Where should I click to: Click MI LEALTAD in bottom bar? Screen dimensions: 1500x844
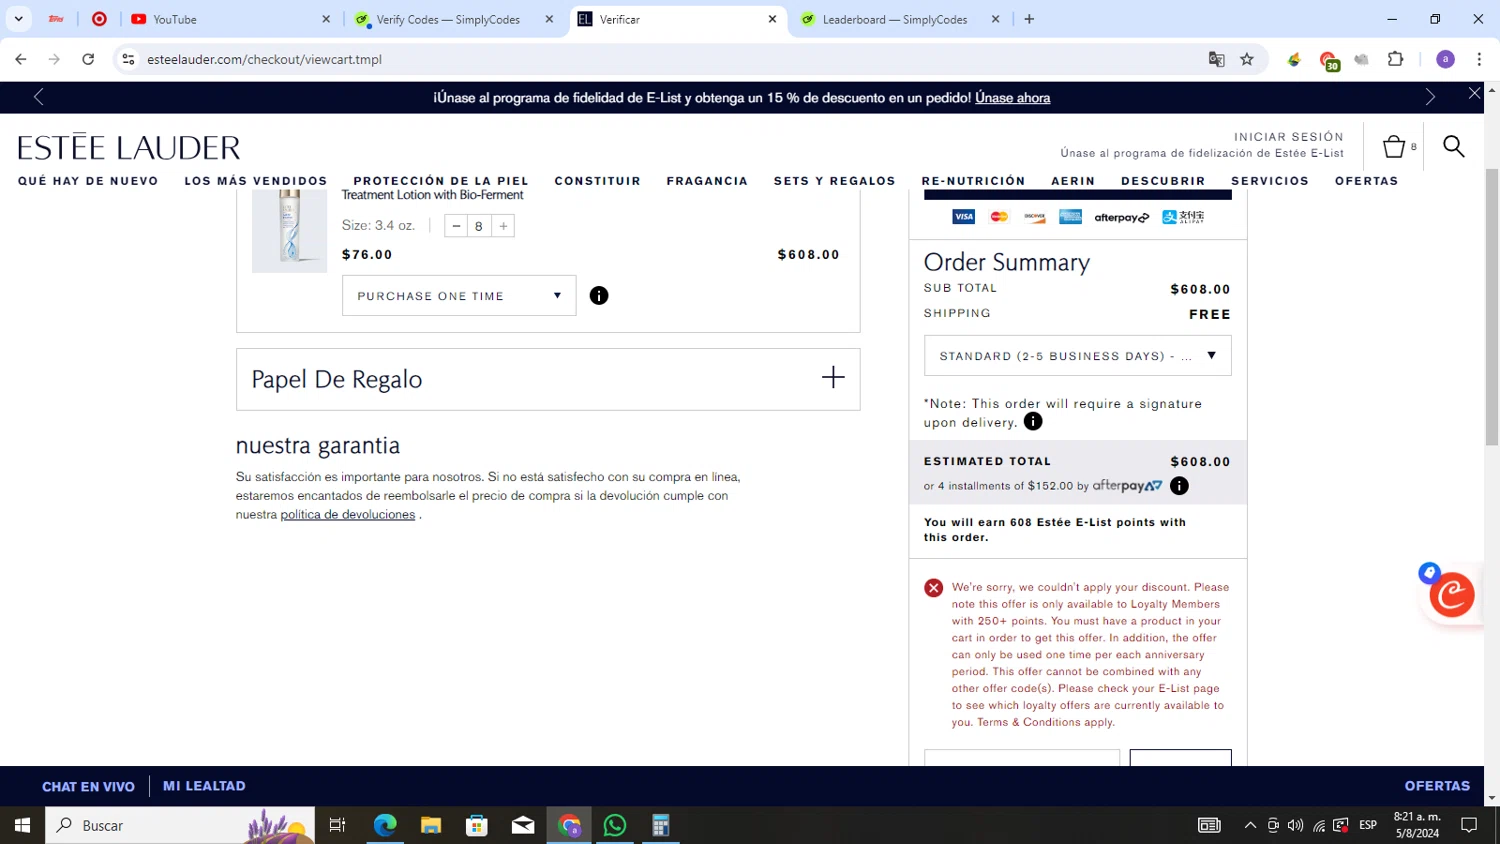(x=204, y=786)
